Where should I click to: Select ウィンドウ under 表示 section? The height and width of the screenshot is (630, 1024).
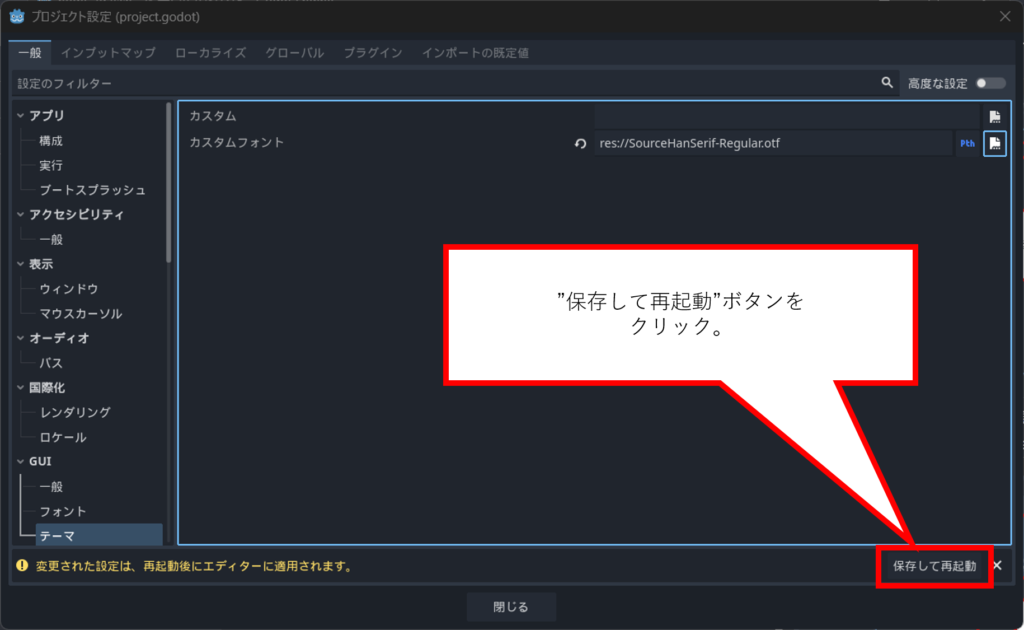[x=69, y=289]
